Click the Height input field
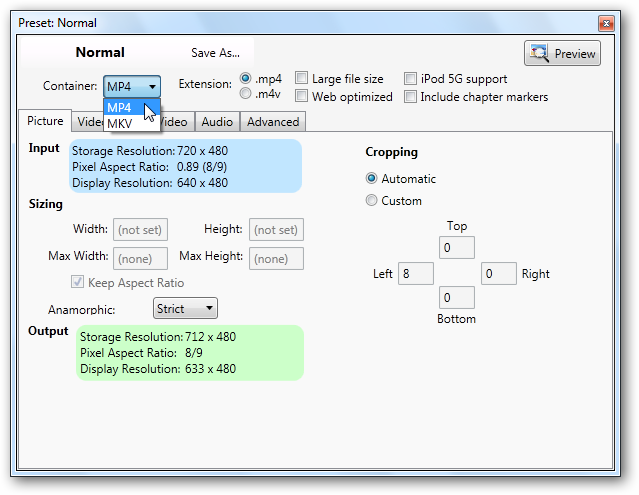The height and width of the screenshot is (495, 639). 276,230
